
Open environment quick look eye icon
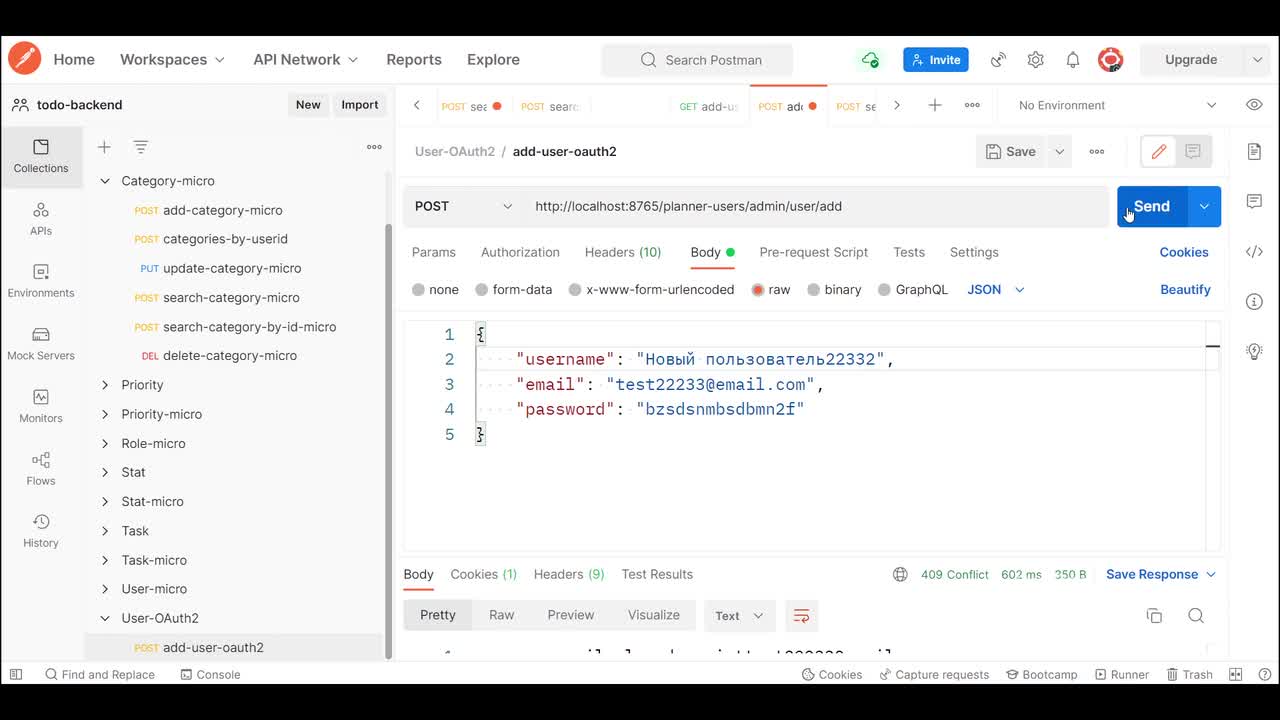[1254, 105]
